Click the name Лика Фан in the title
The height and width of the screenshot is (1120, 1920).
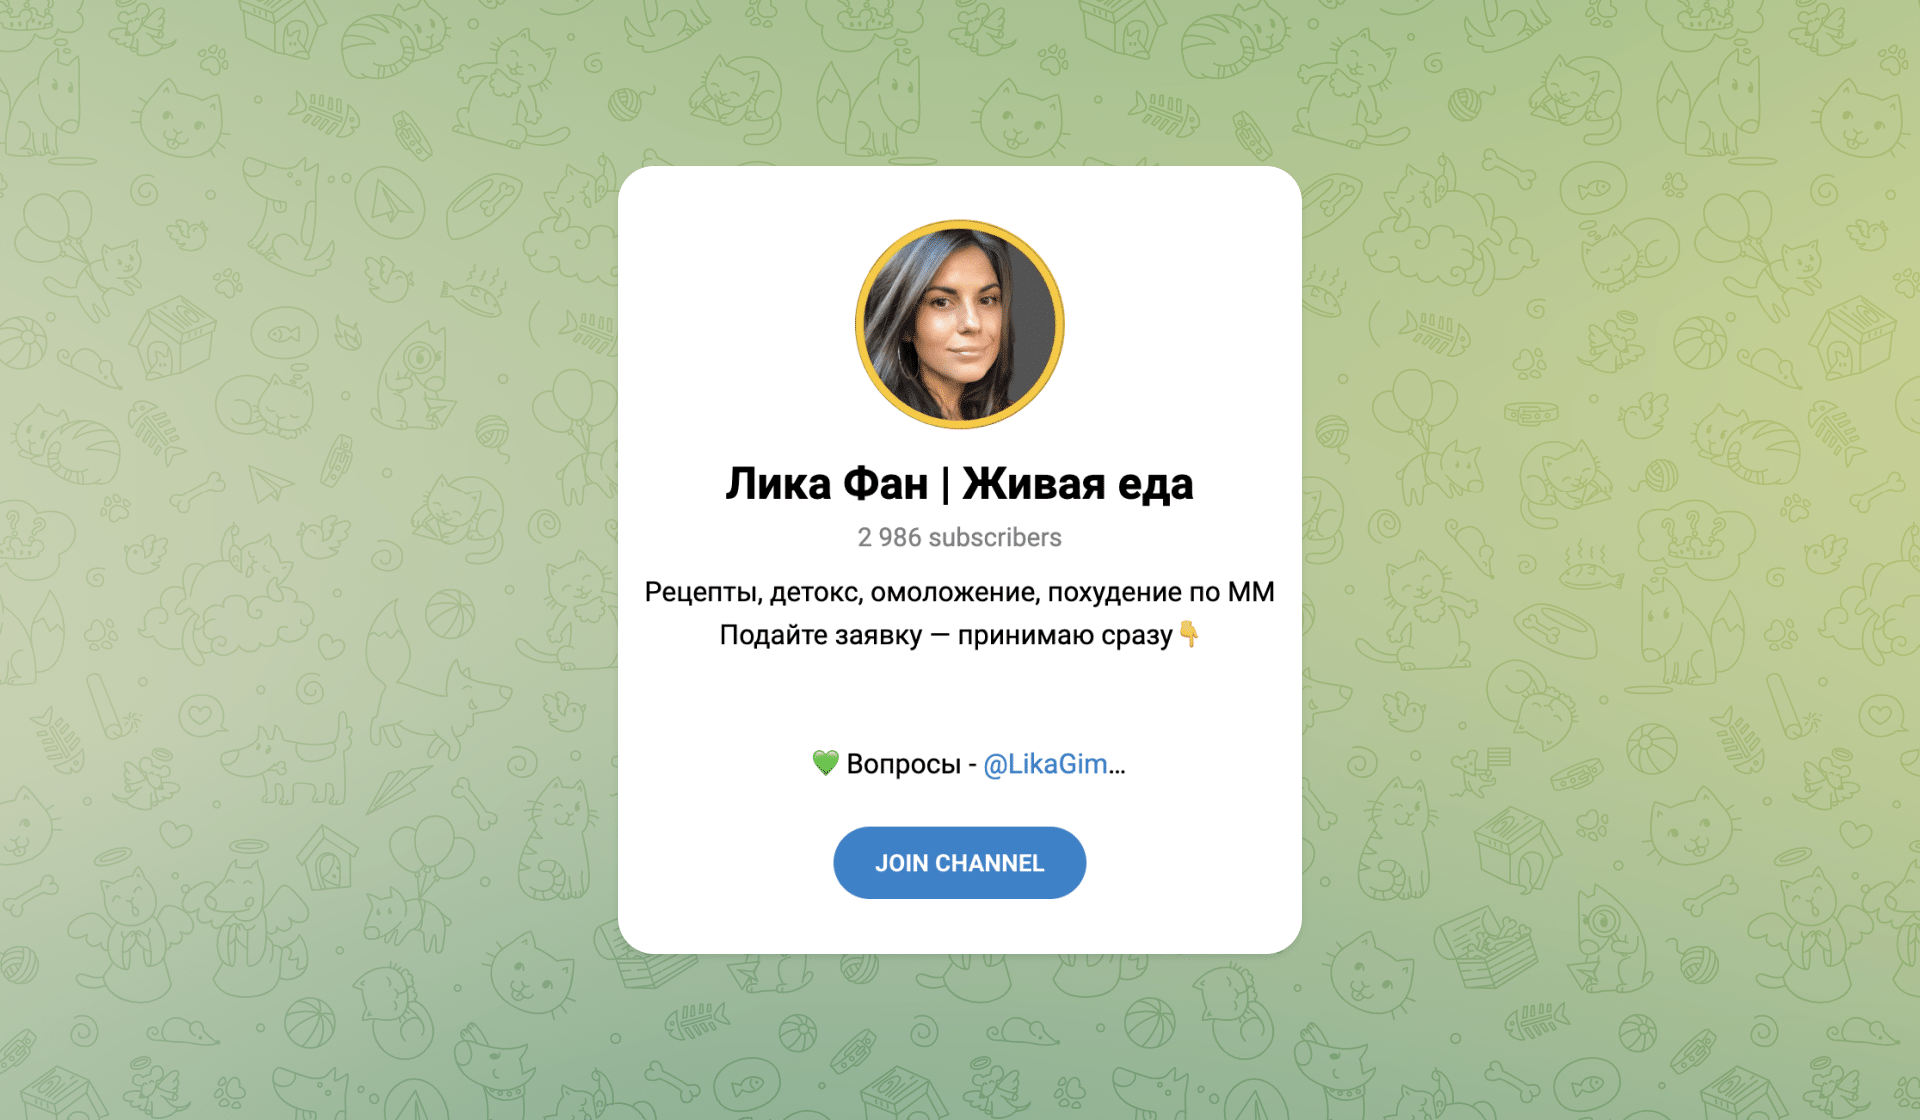click(827, 484)
